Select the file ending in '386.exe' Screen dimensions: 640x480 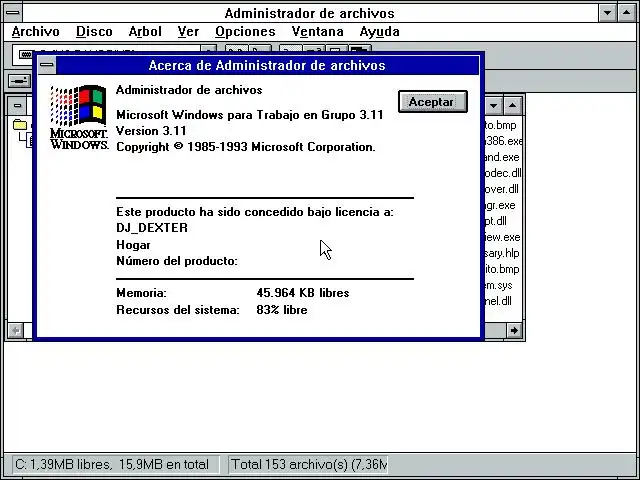503,141
